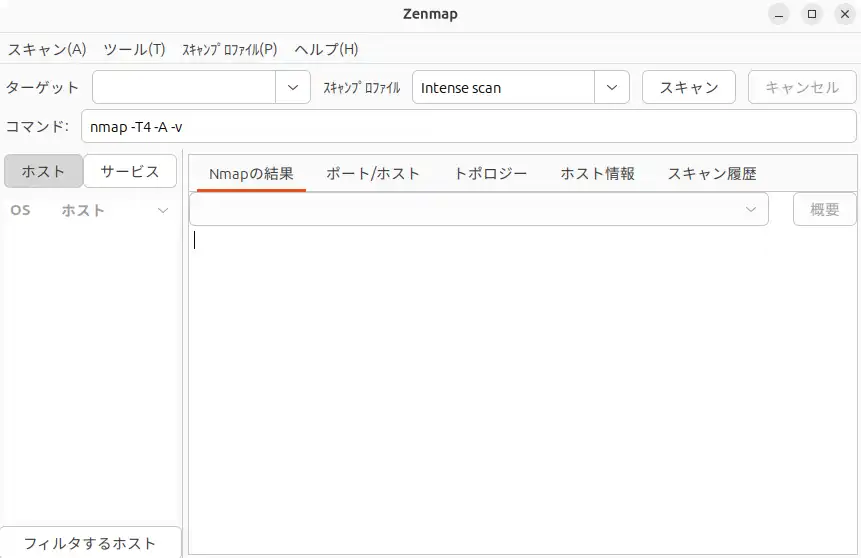Viewport: 861px width, 558px height.
Task: Click the キャンセル button
Action: [x=802, y=87]
